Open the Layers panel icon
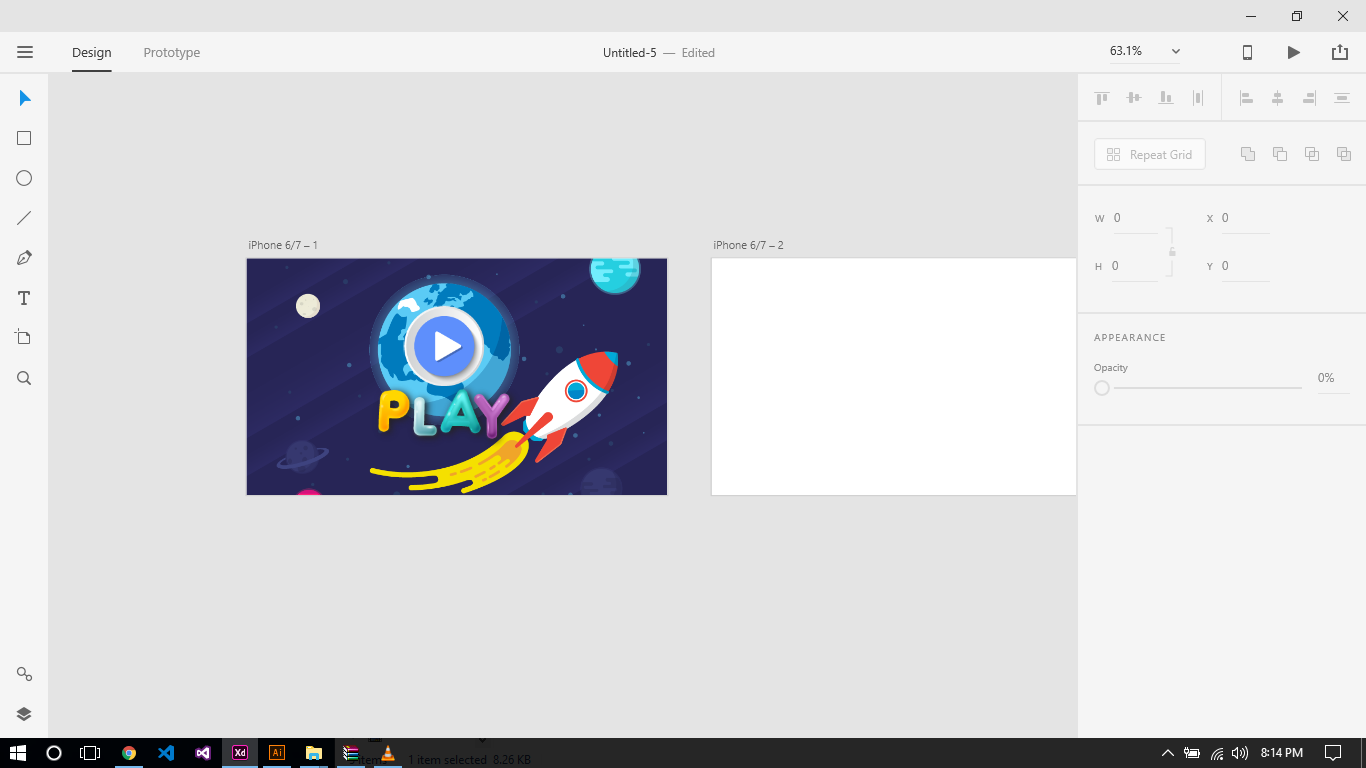Image resolution: width=1366 pixels, height=768 pixels. click(24, 714)
